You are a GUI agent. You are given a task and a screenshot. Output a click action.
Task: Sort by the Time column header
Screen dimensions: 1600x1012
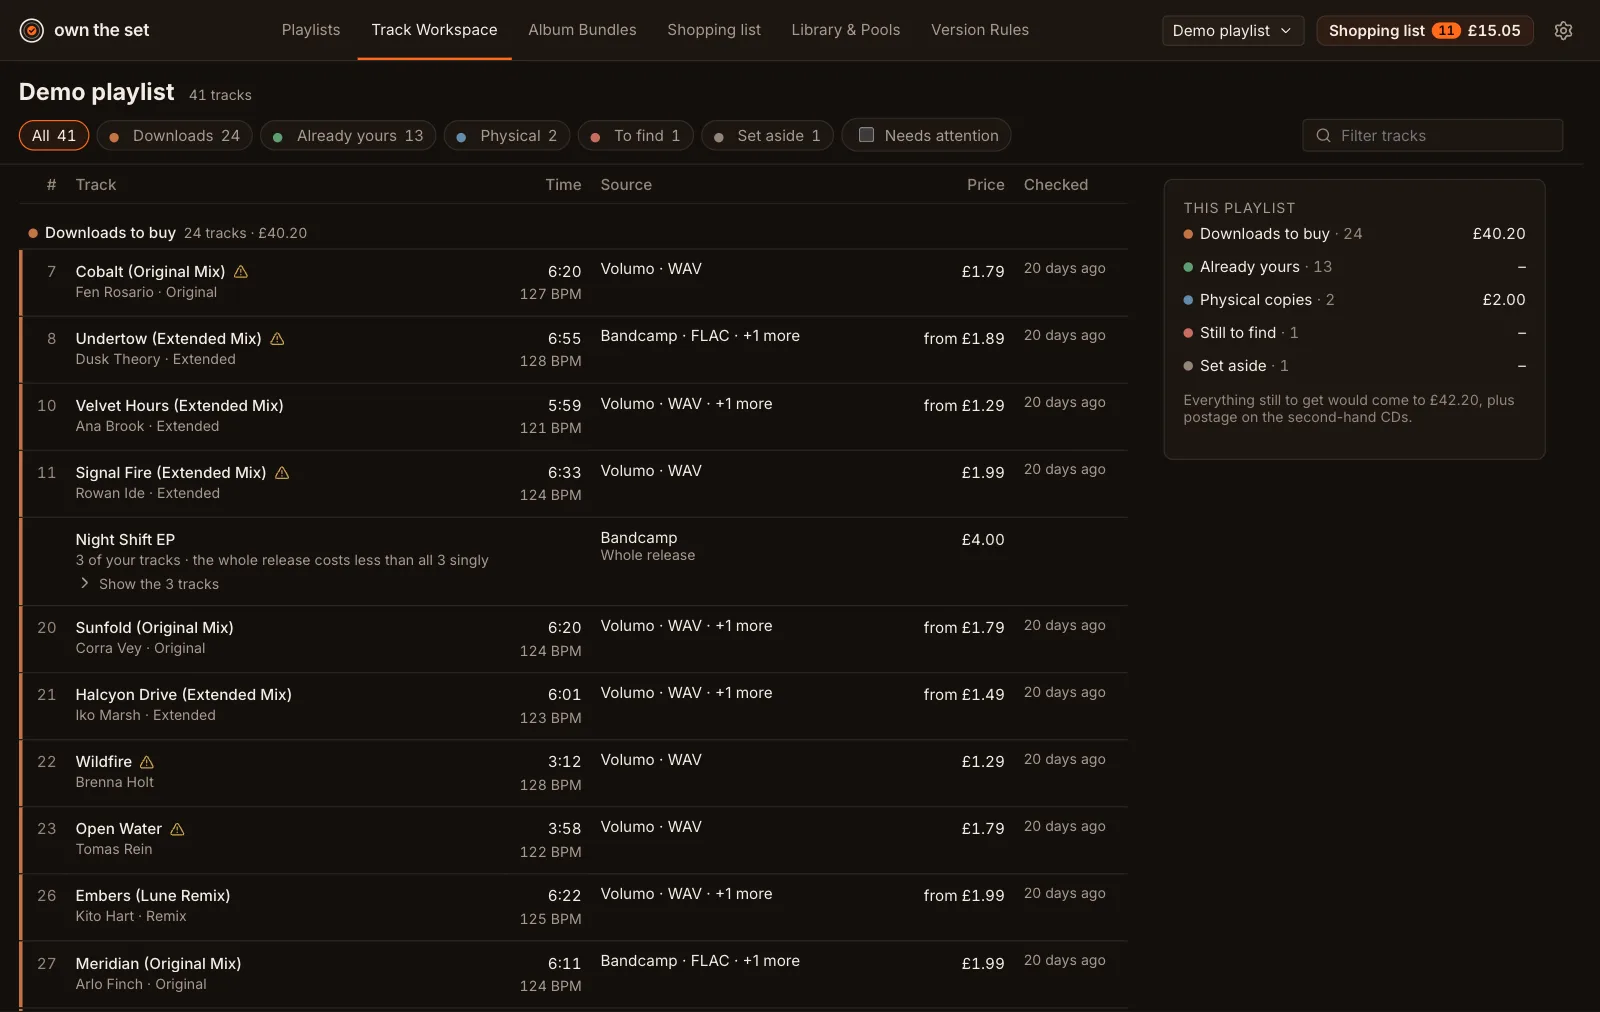(x=563, y=185)
